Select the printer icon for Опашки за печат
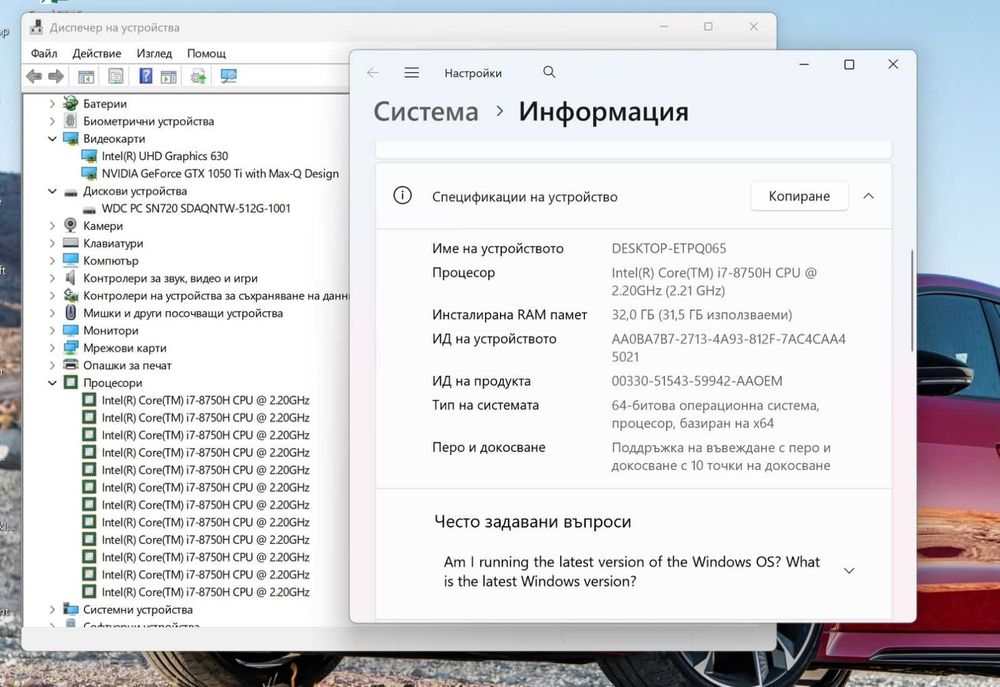1000x687 pixels. (x=70, y=365)
